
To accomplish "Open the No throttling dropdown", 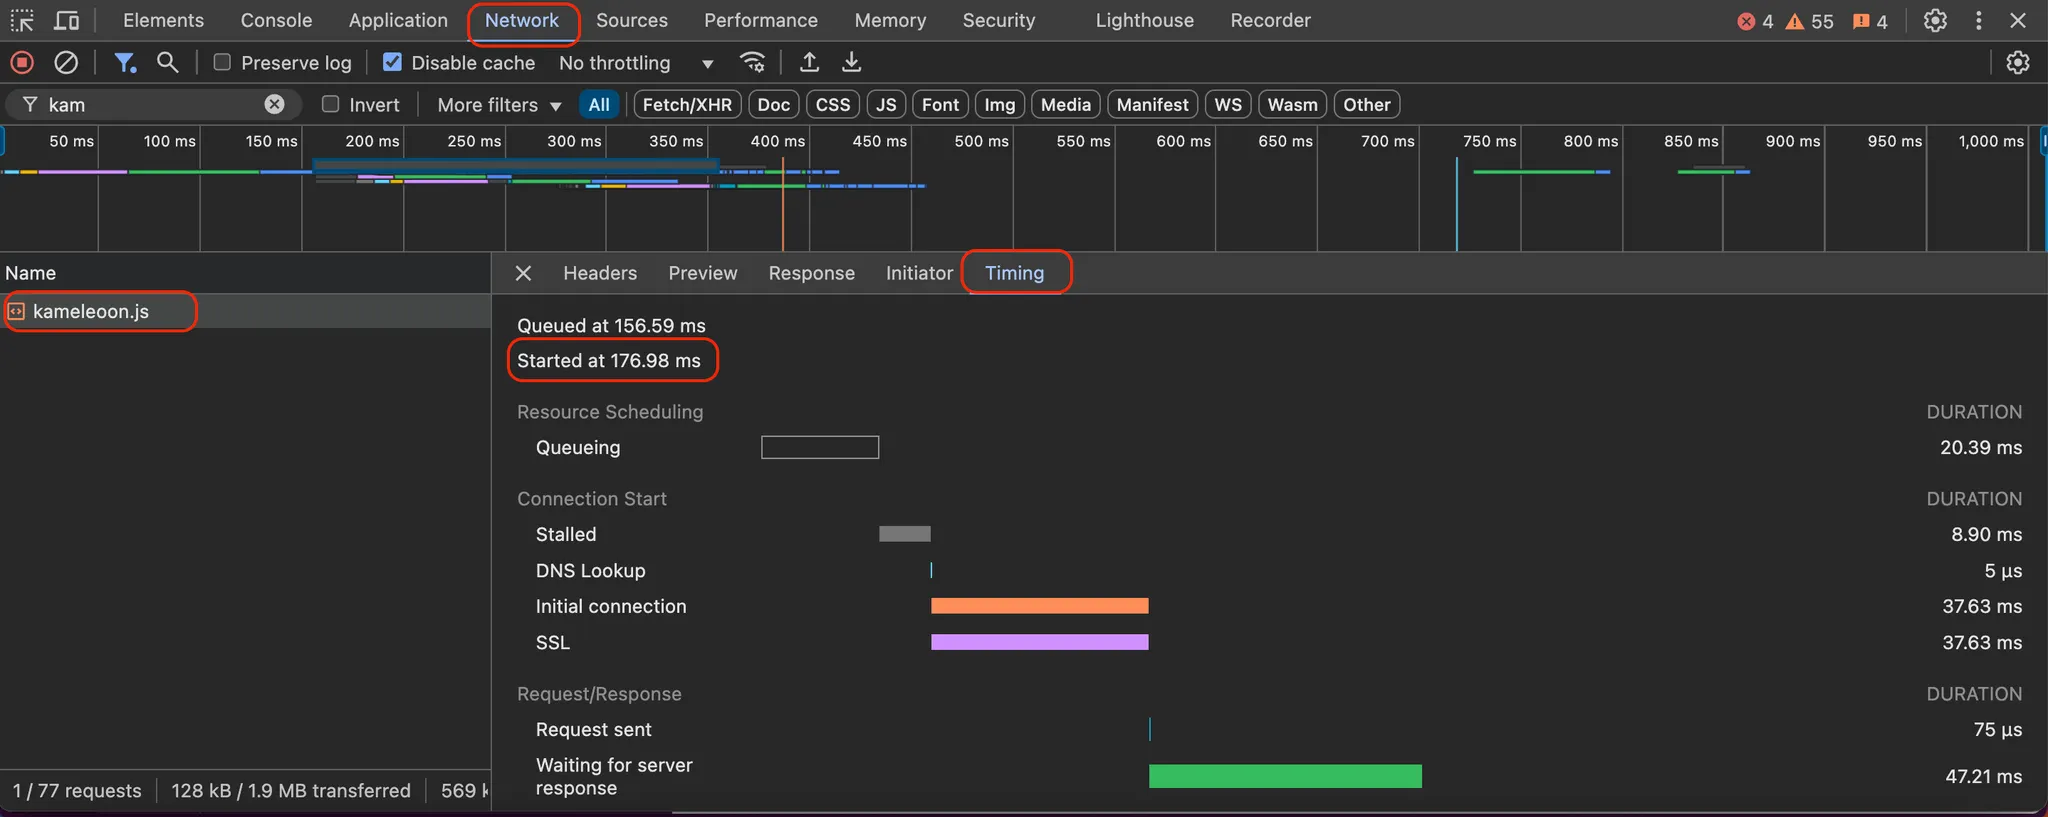I will point(636,63).
